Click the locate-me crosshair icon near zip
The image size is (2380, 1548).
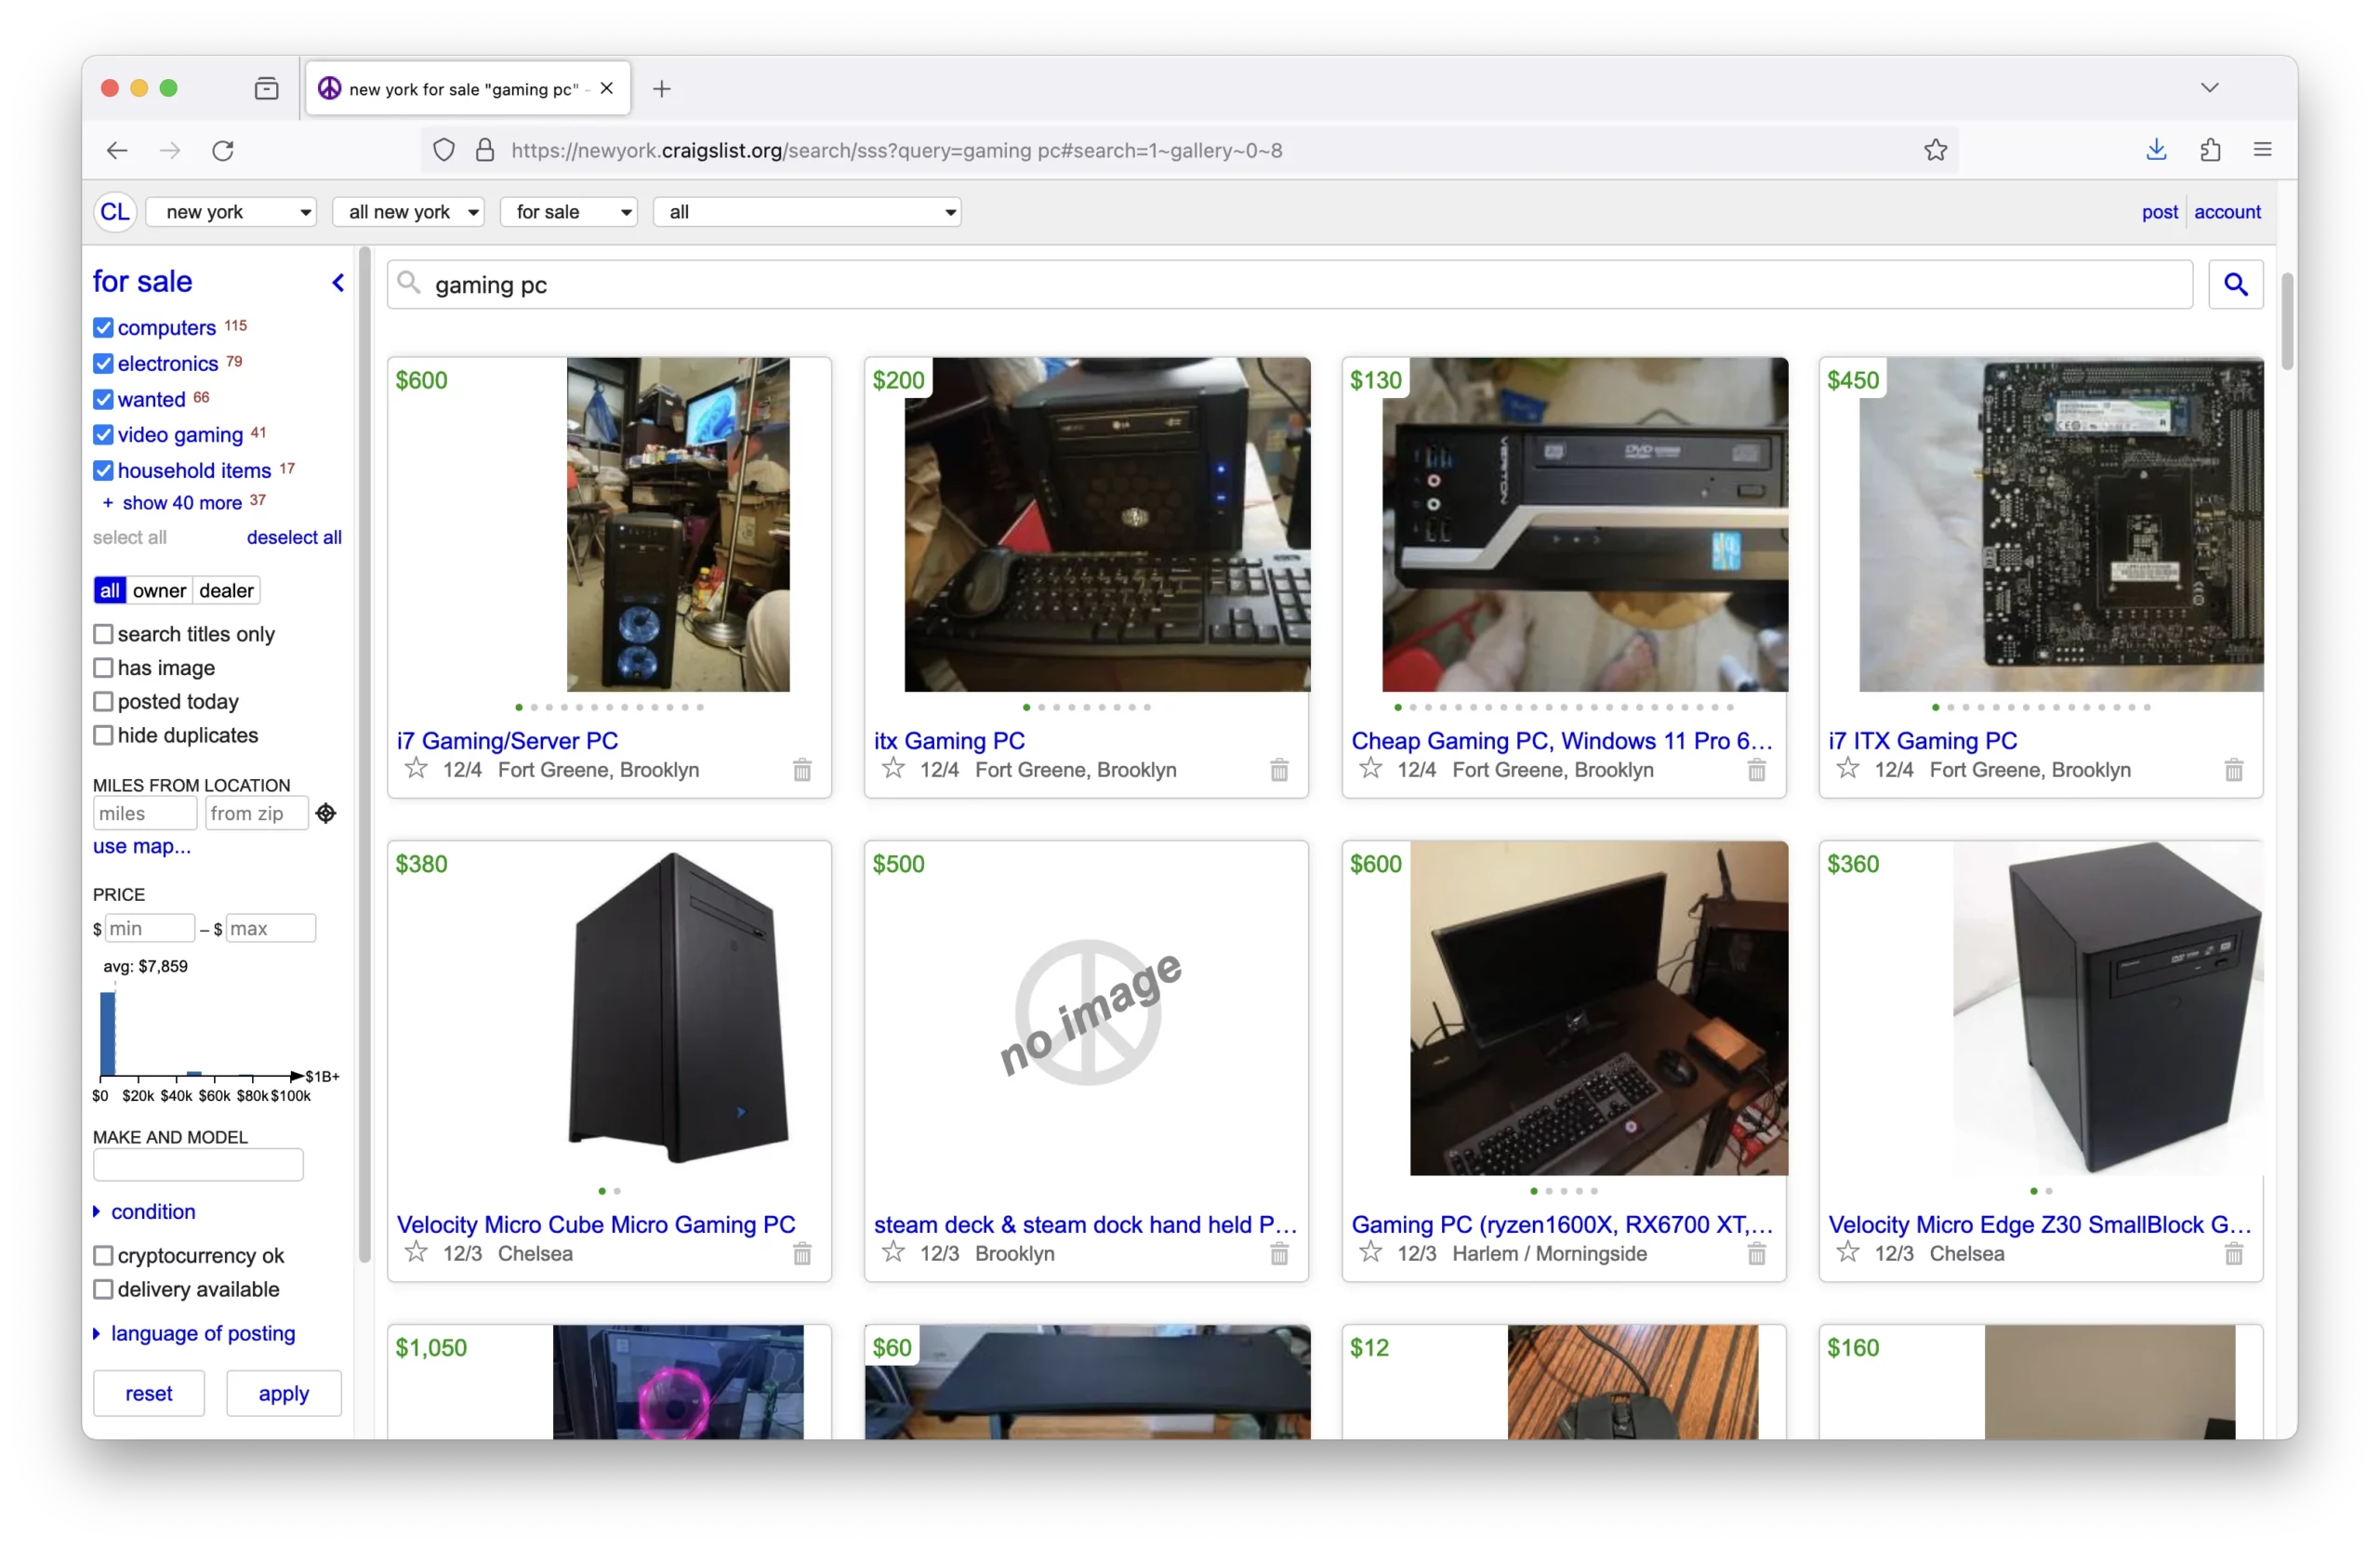tap(326, 813)
